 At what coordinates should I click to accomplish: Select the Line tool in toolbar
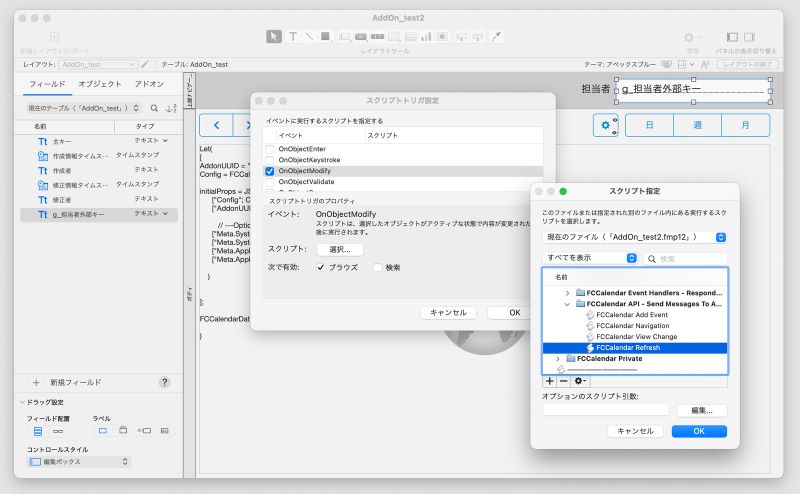[x=309, y=36]
